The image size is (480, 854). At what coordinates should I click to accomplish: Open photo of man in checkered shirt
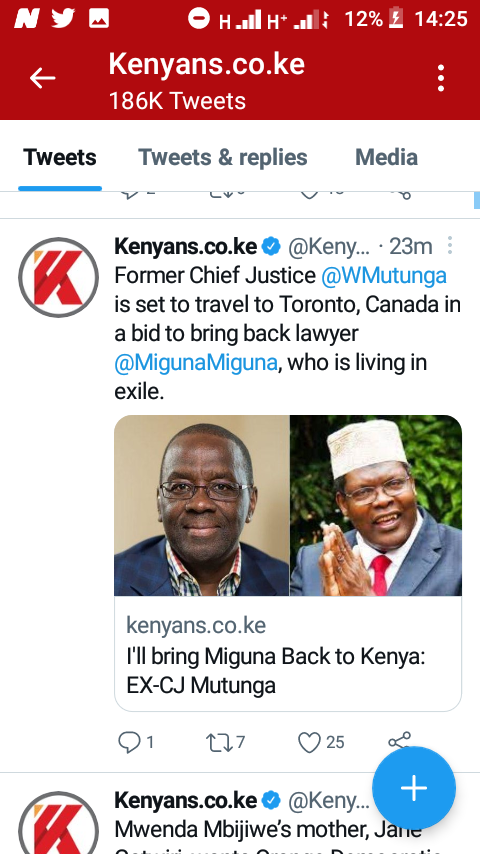202,505
